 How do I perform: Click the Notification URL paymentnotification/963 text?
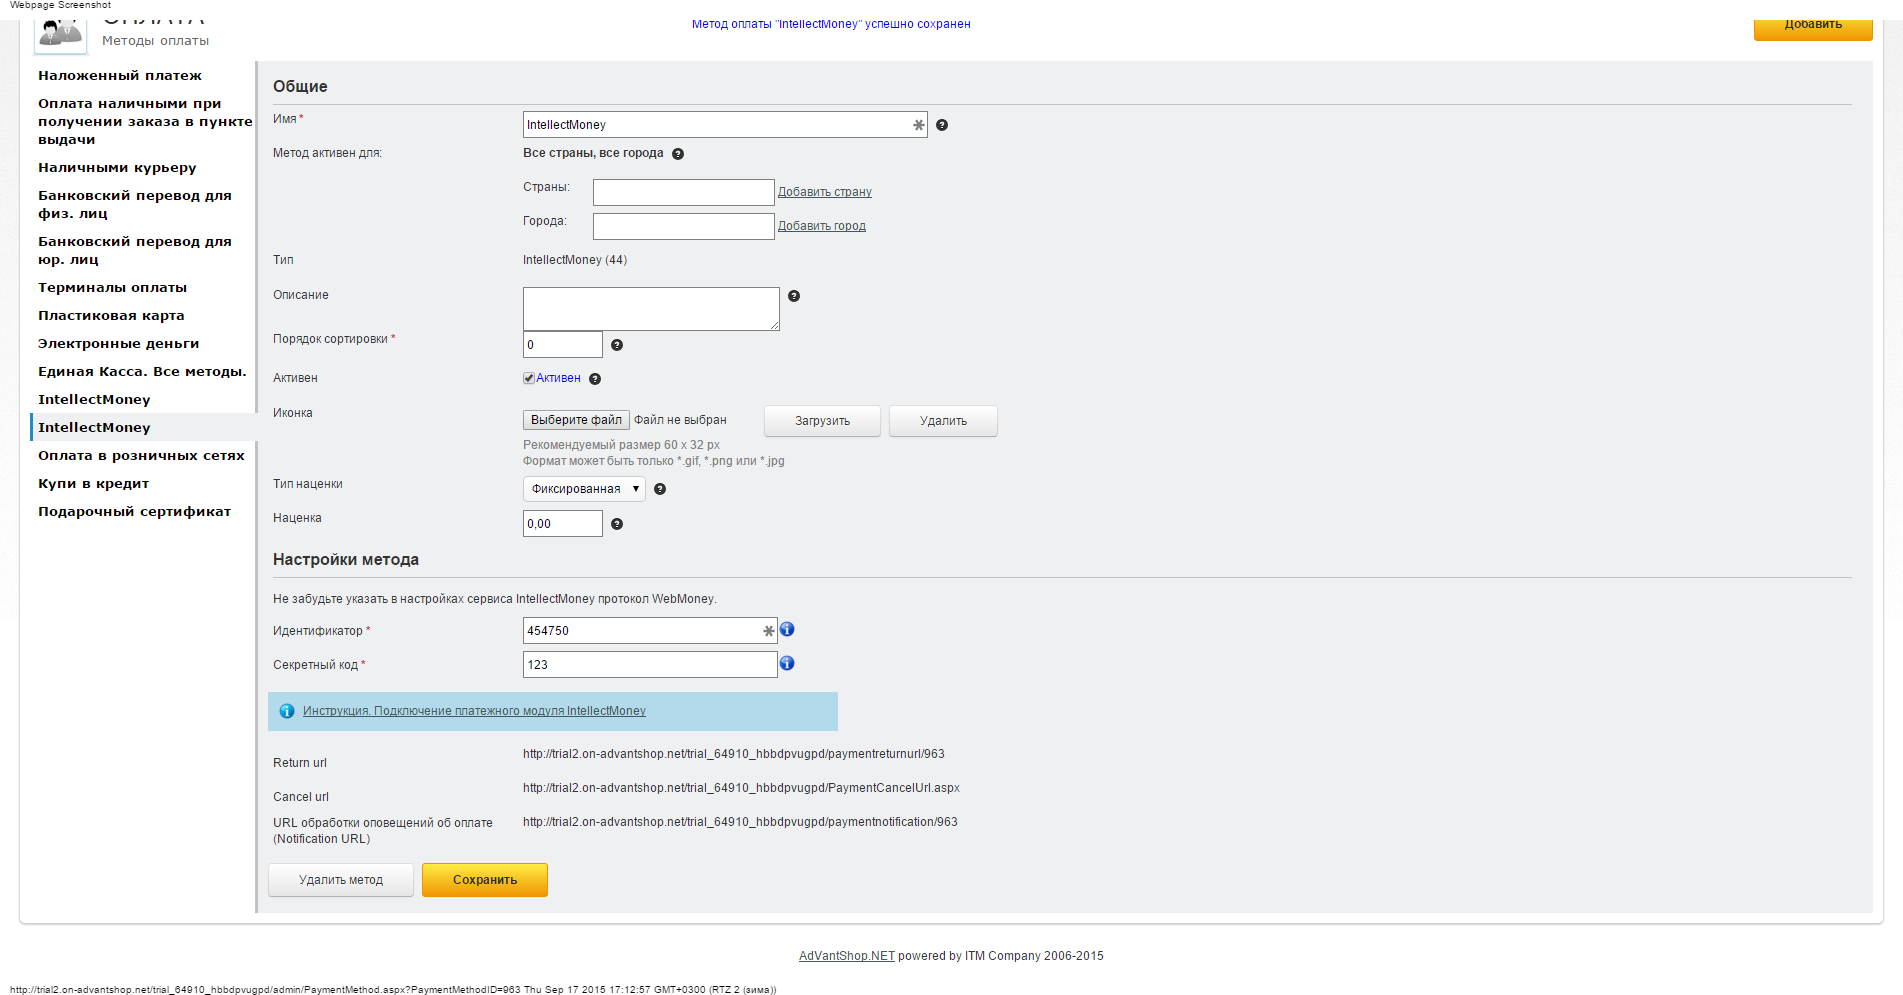[x=740, y=822]
